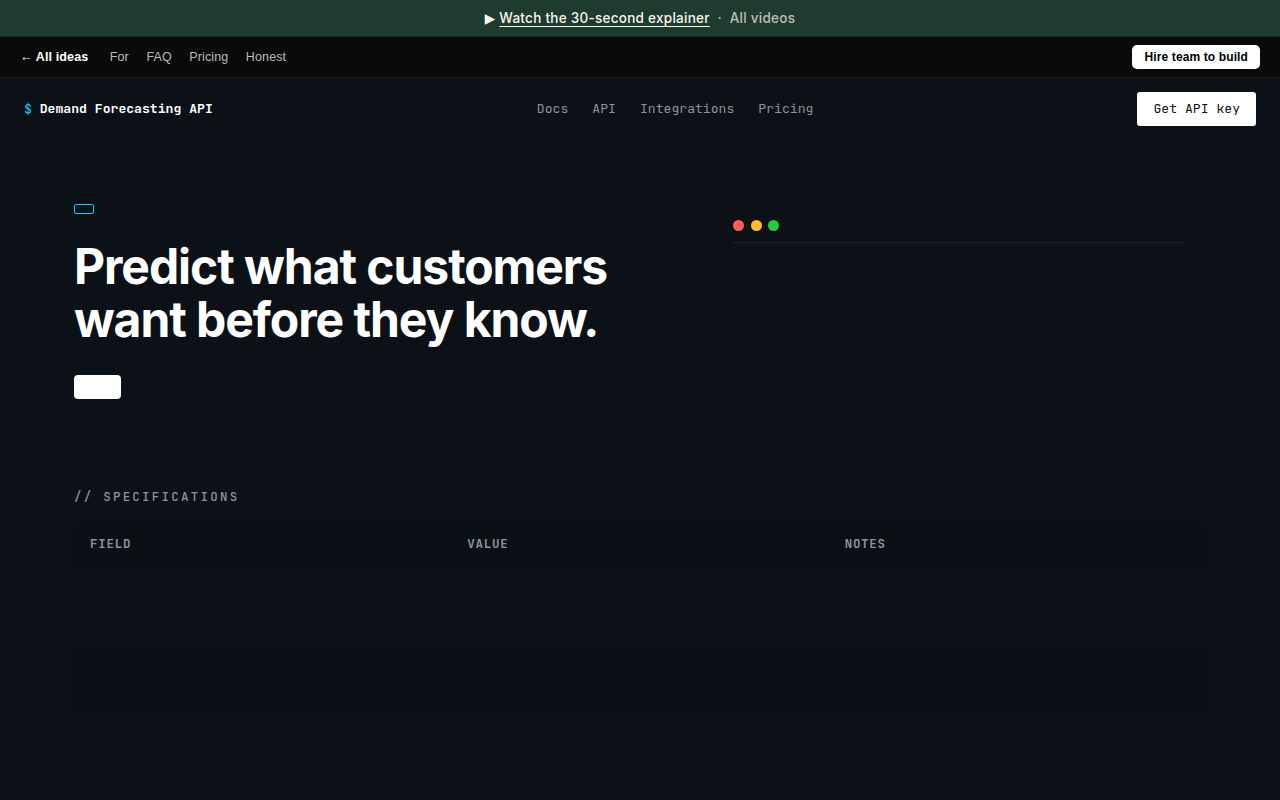Open the Integrations navigation link
The height and width of the screenshot is (800, 1280).
[687, 109]
